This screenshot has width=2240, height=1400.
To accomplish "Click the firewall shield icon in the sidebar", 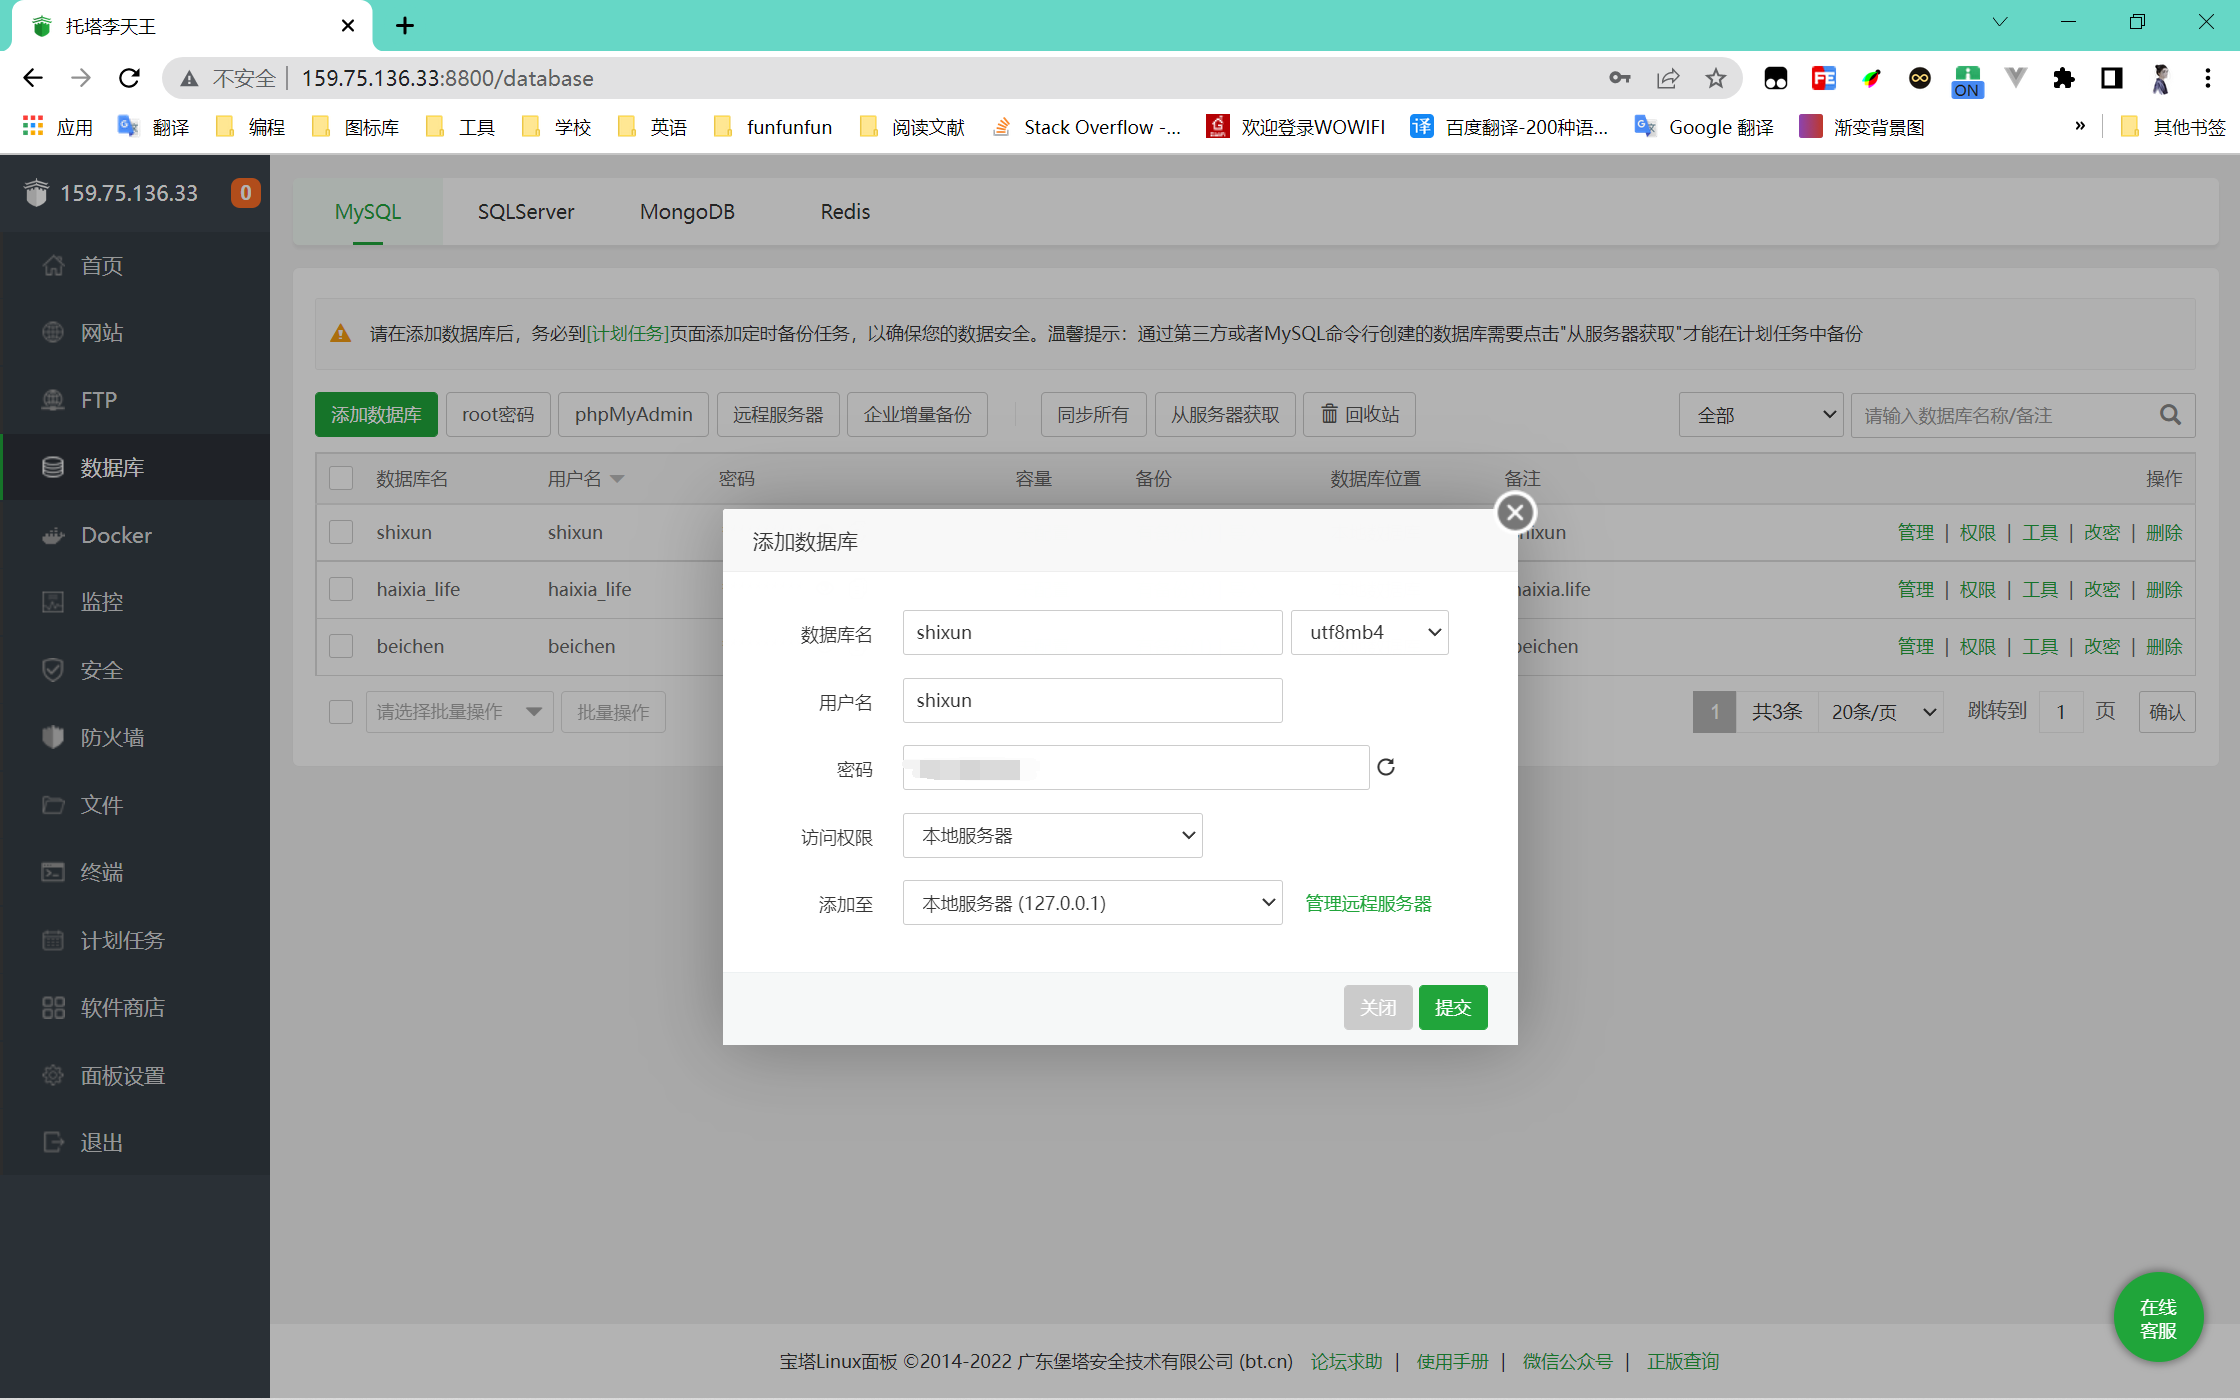I will click(53, 737).
